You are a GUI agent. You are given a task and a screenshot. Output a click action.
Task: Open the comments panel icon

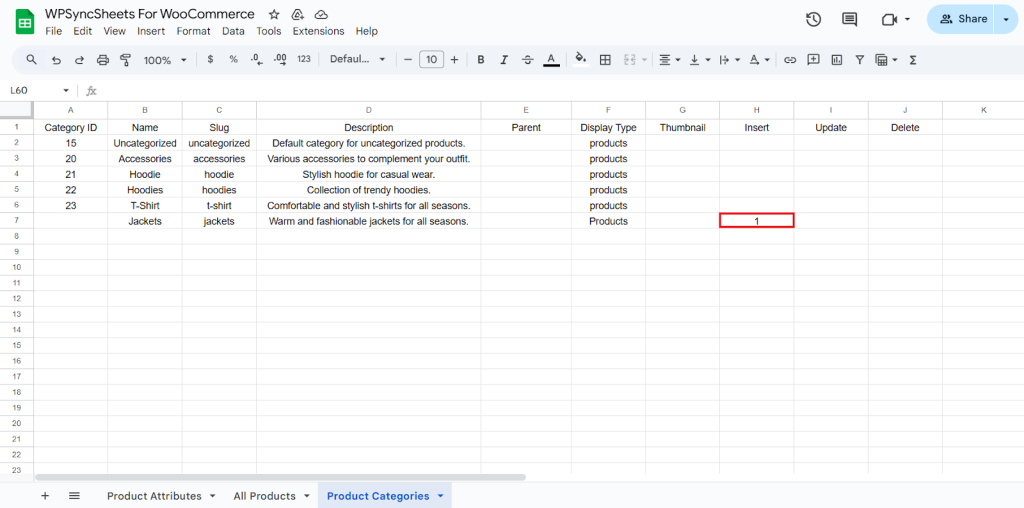tap(850, 20)
